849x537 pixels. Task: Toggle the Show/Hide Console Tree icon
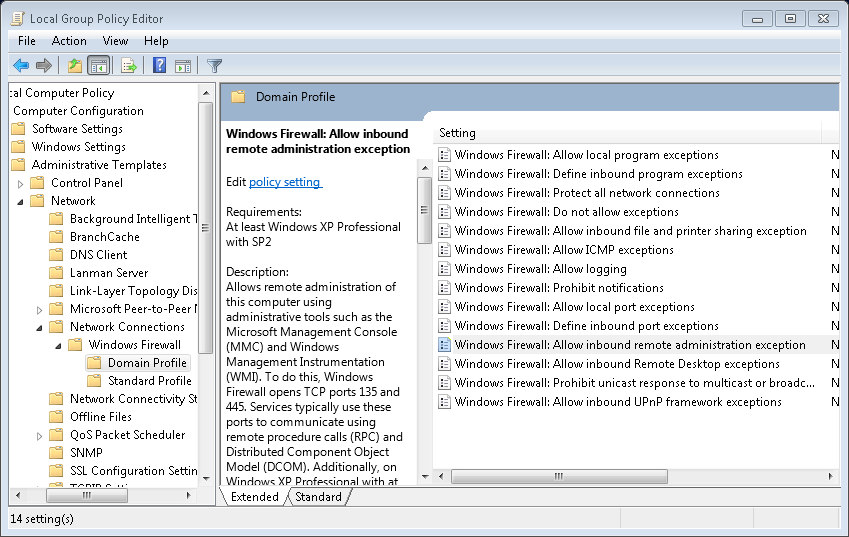[x=99, y=66]
